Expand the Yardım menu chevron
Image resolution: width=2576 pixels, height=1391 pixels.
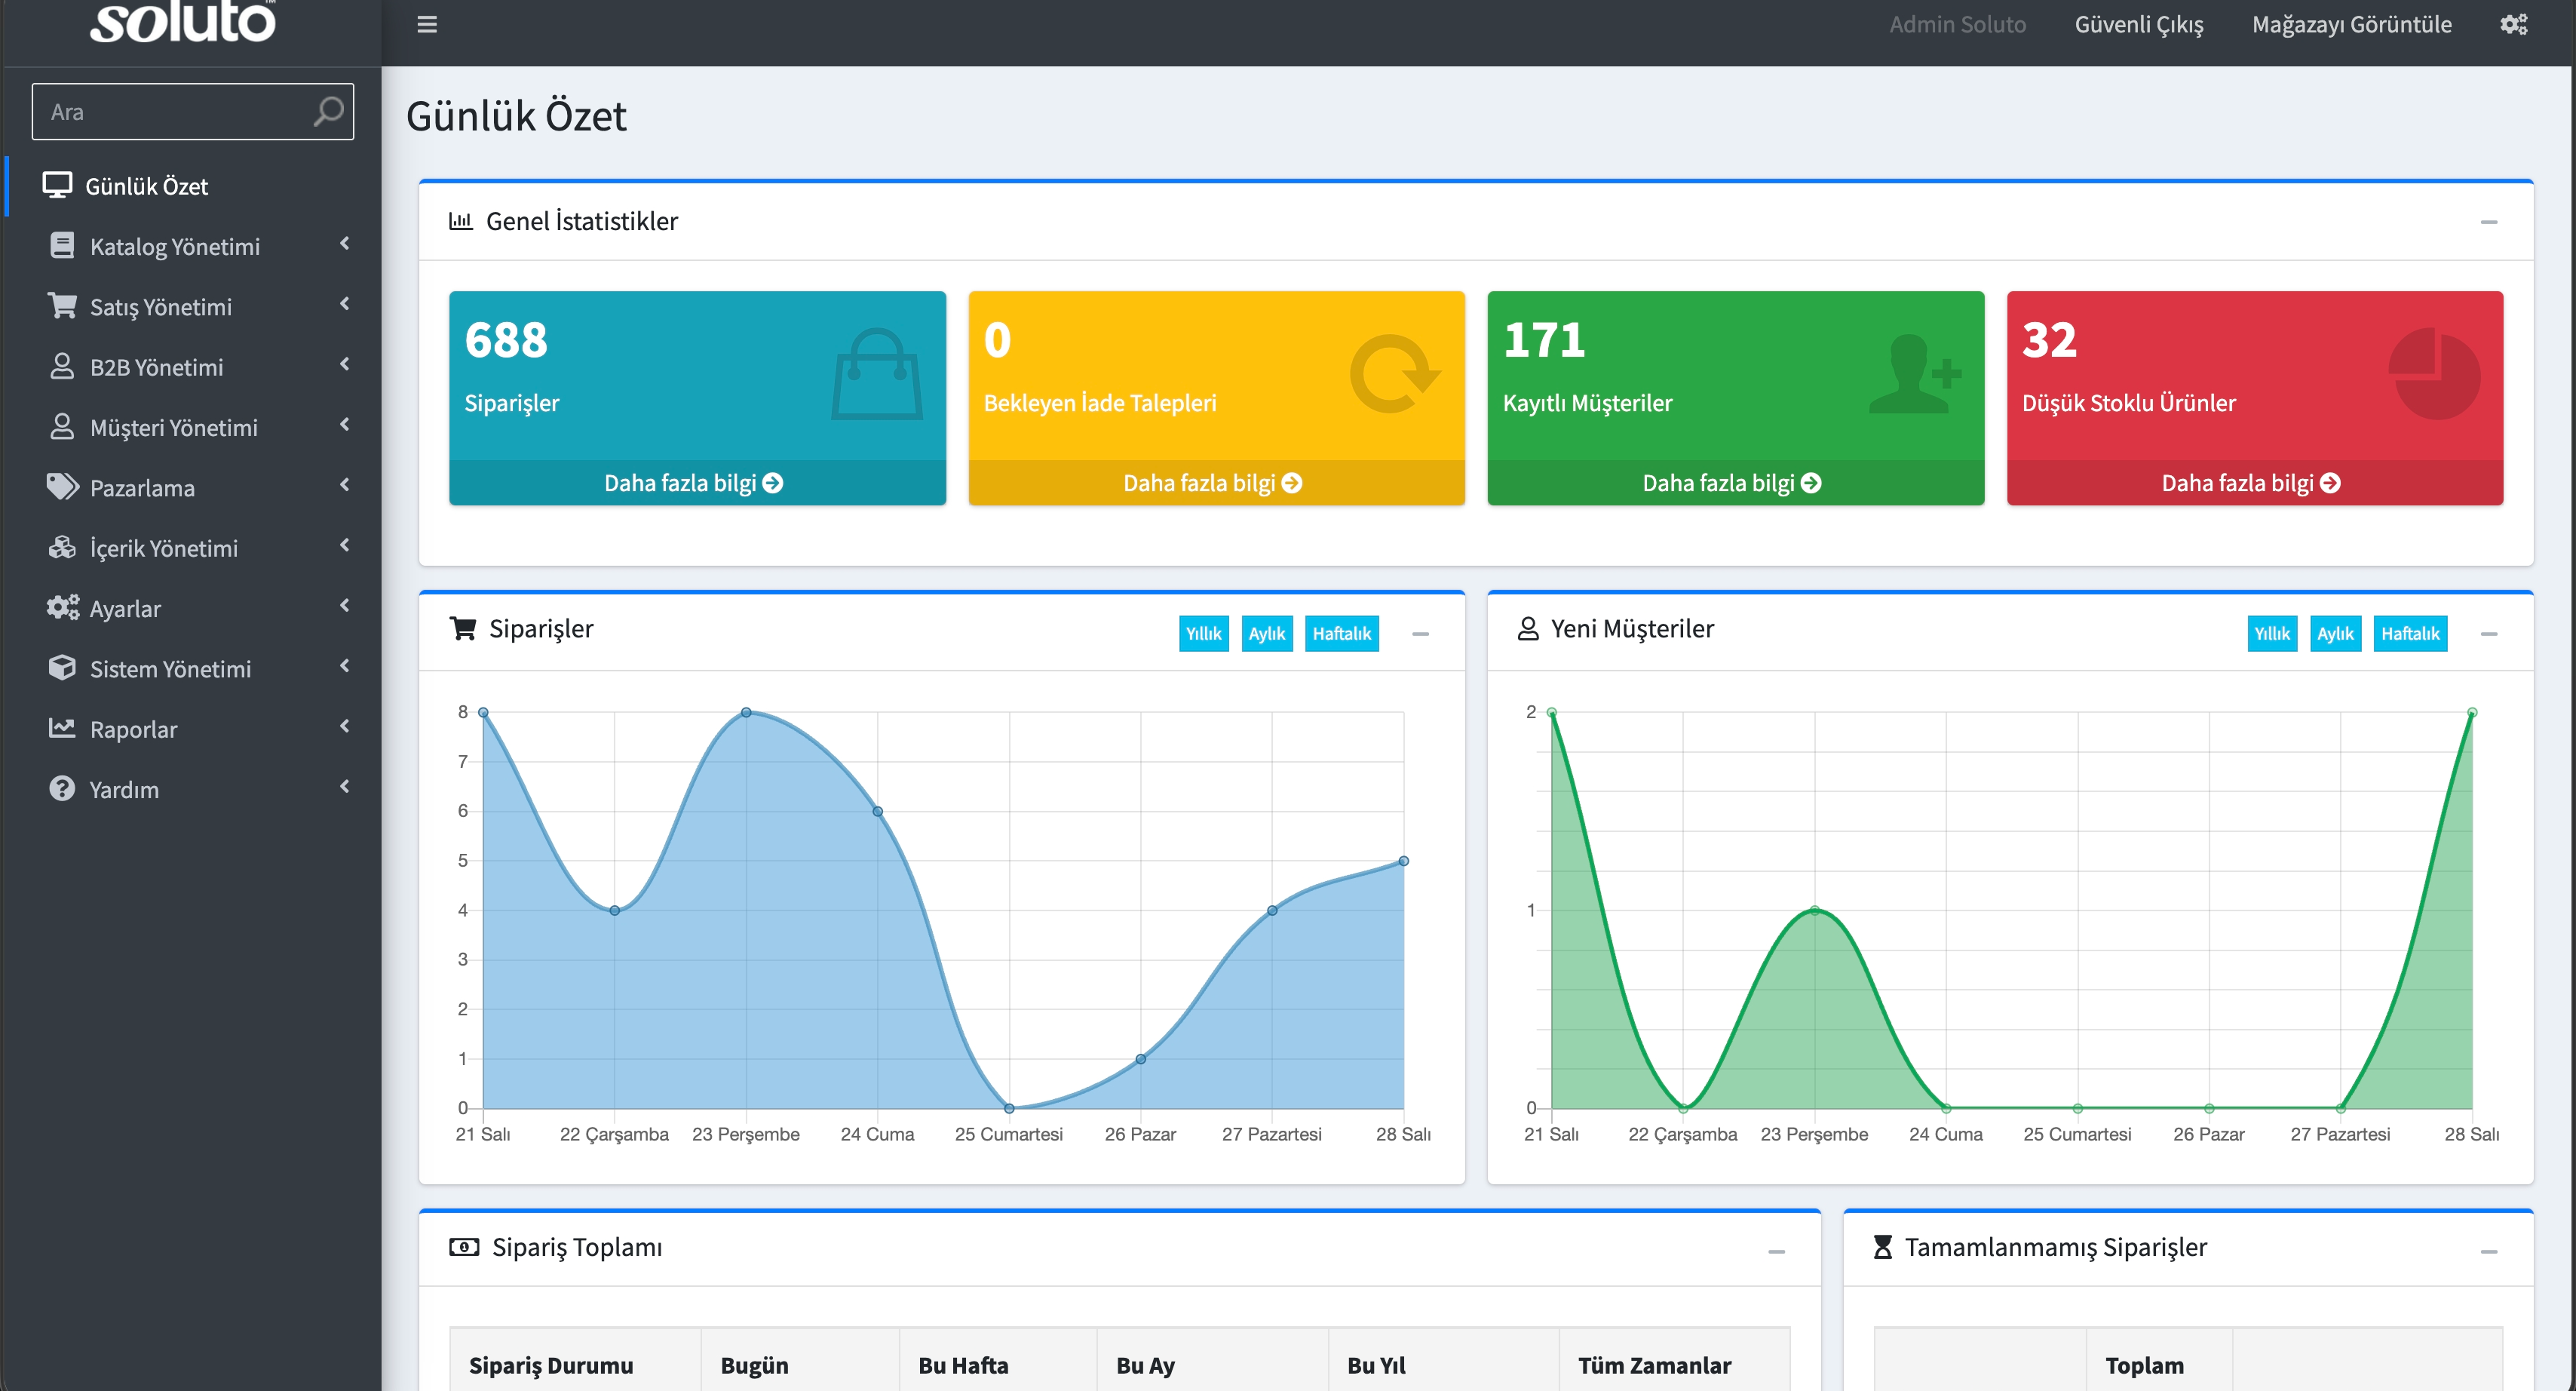345,786
